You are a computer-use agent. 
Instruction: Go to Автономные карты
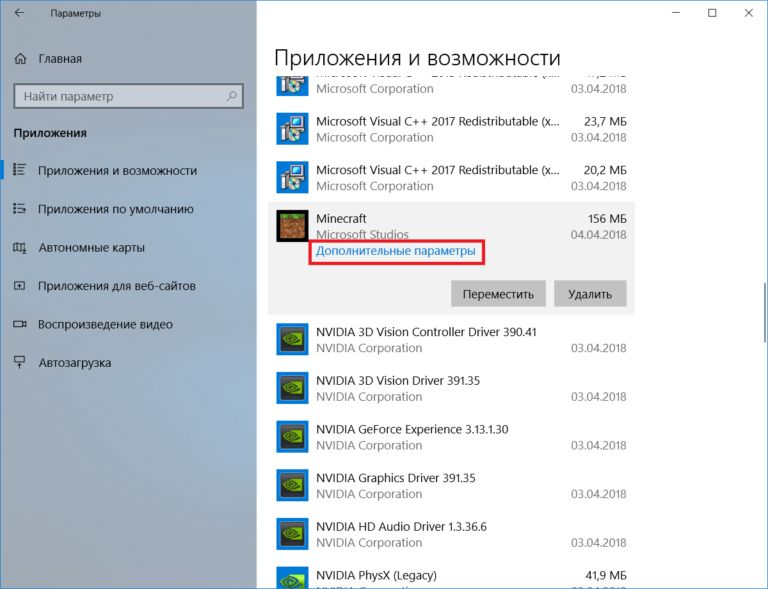(128, 248)
